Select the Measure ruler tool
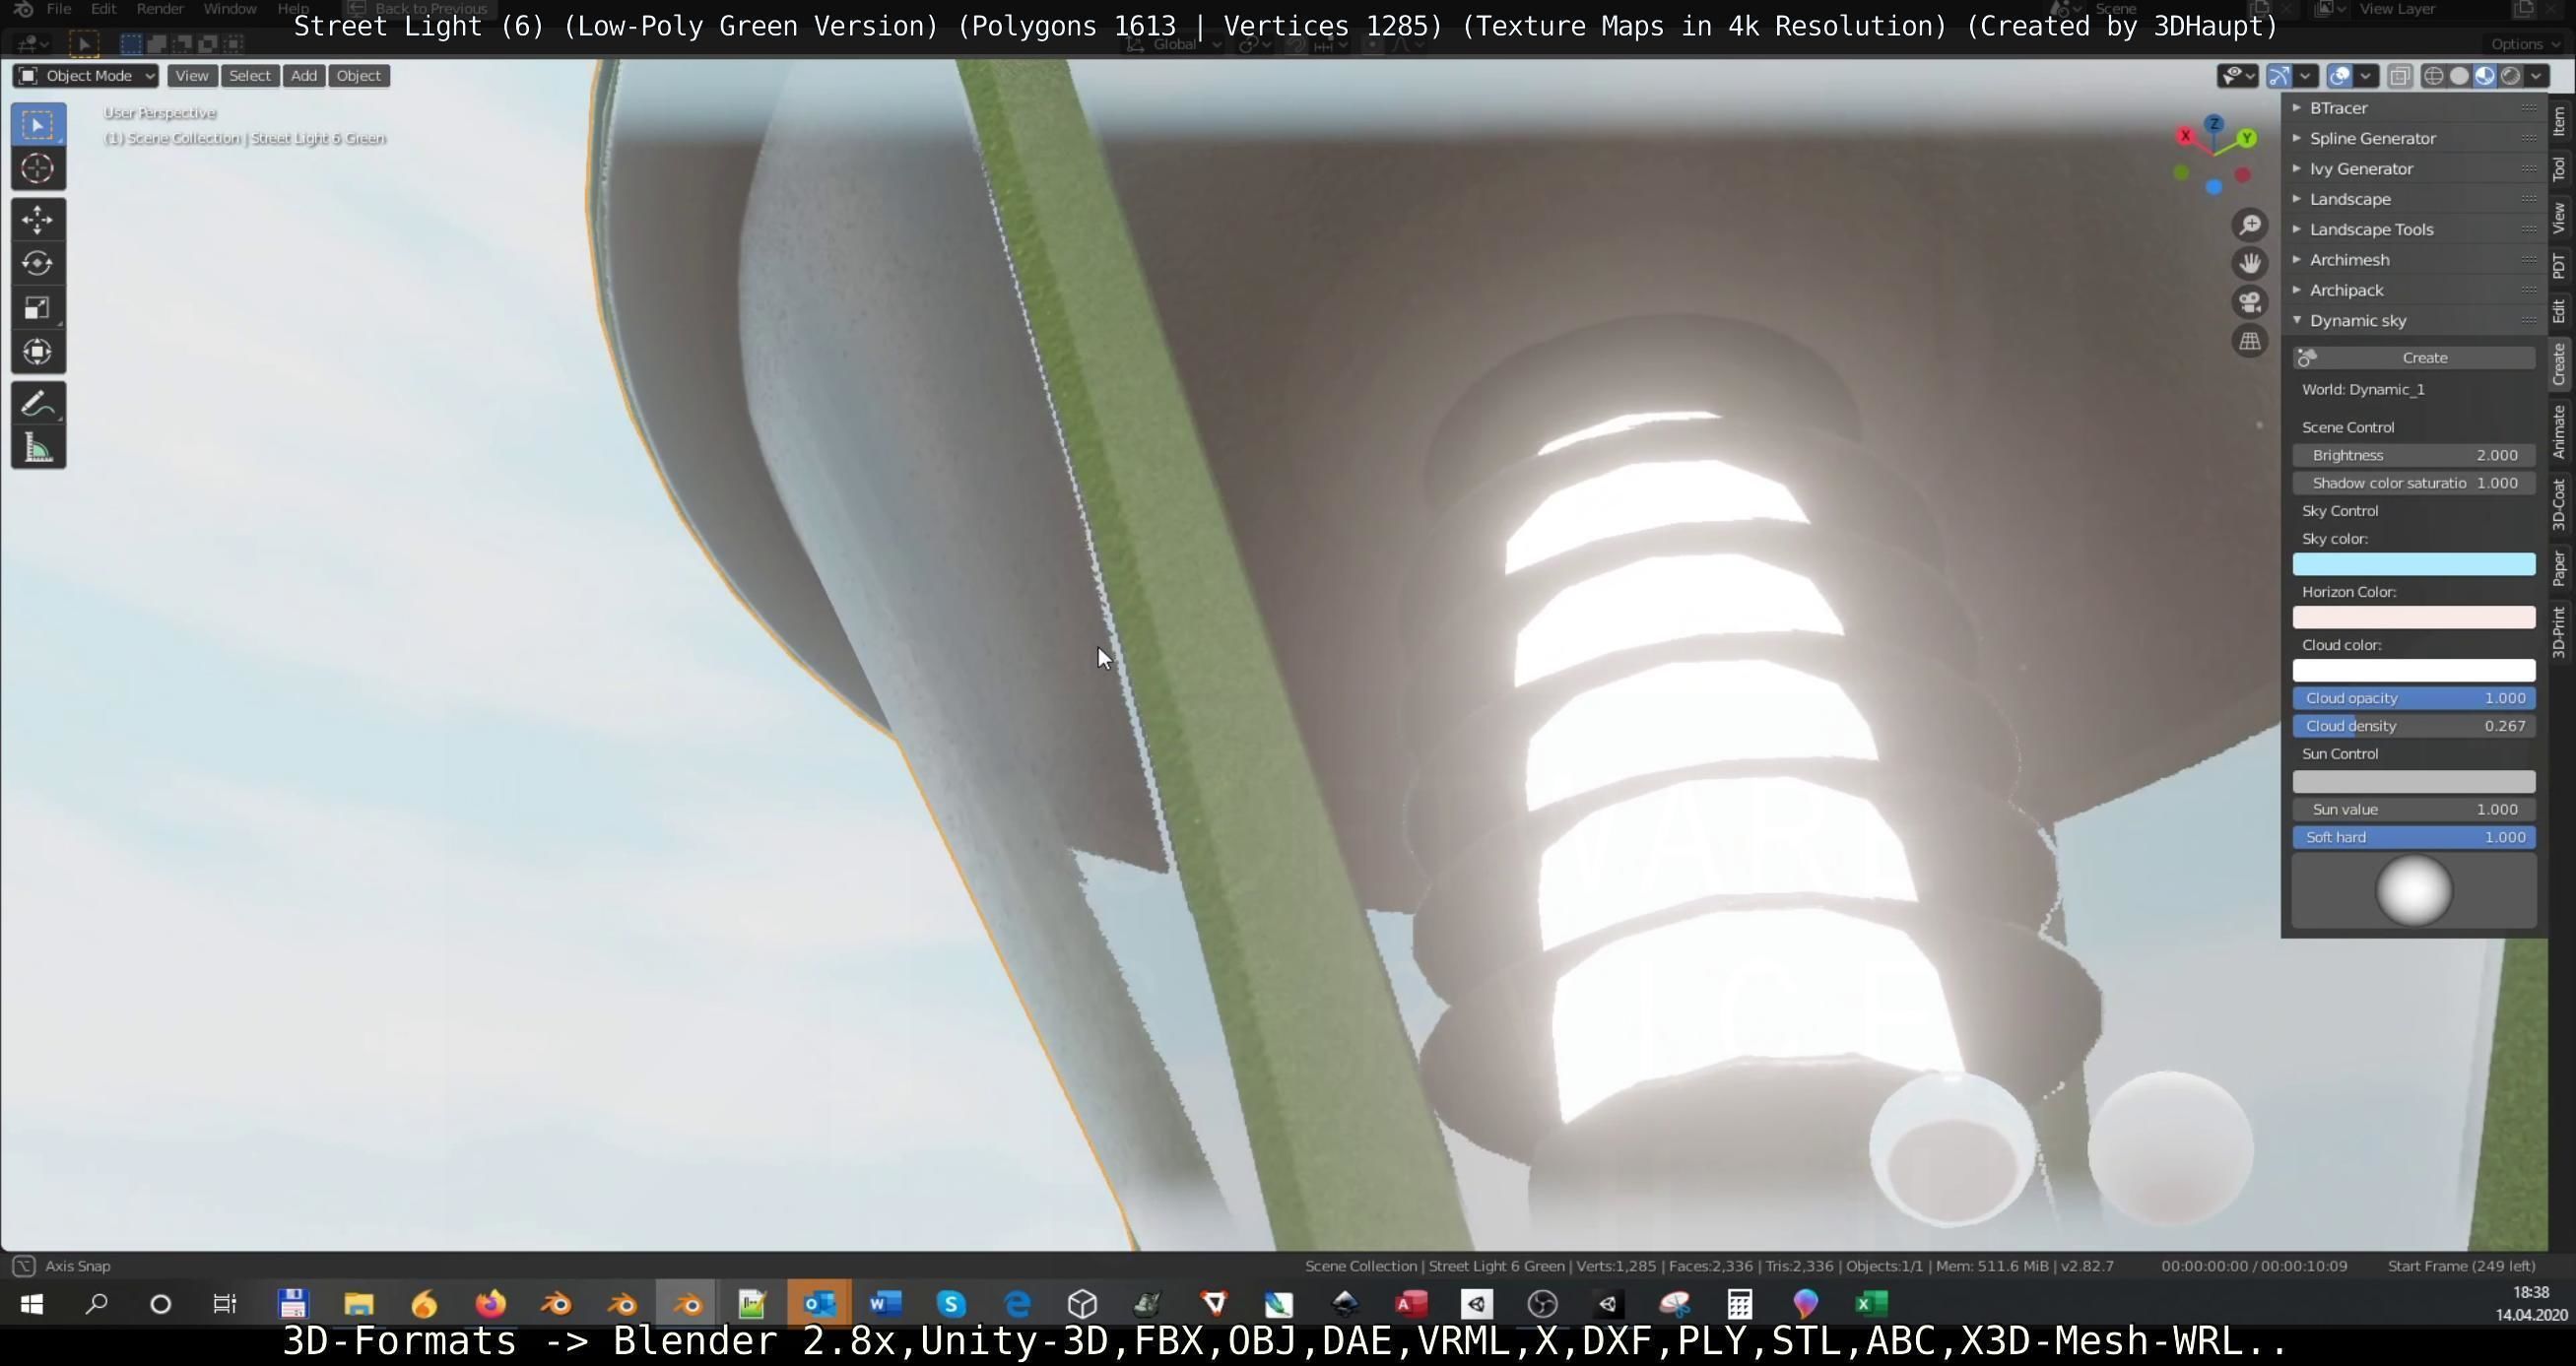 point(38,448)
